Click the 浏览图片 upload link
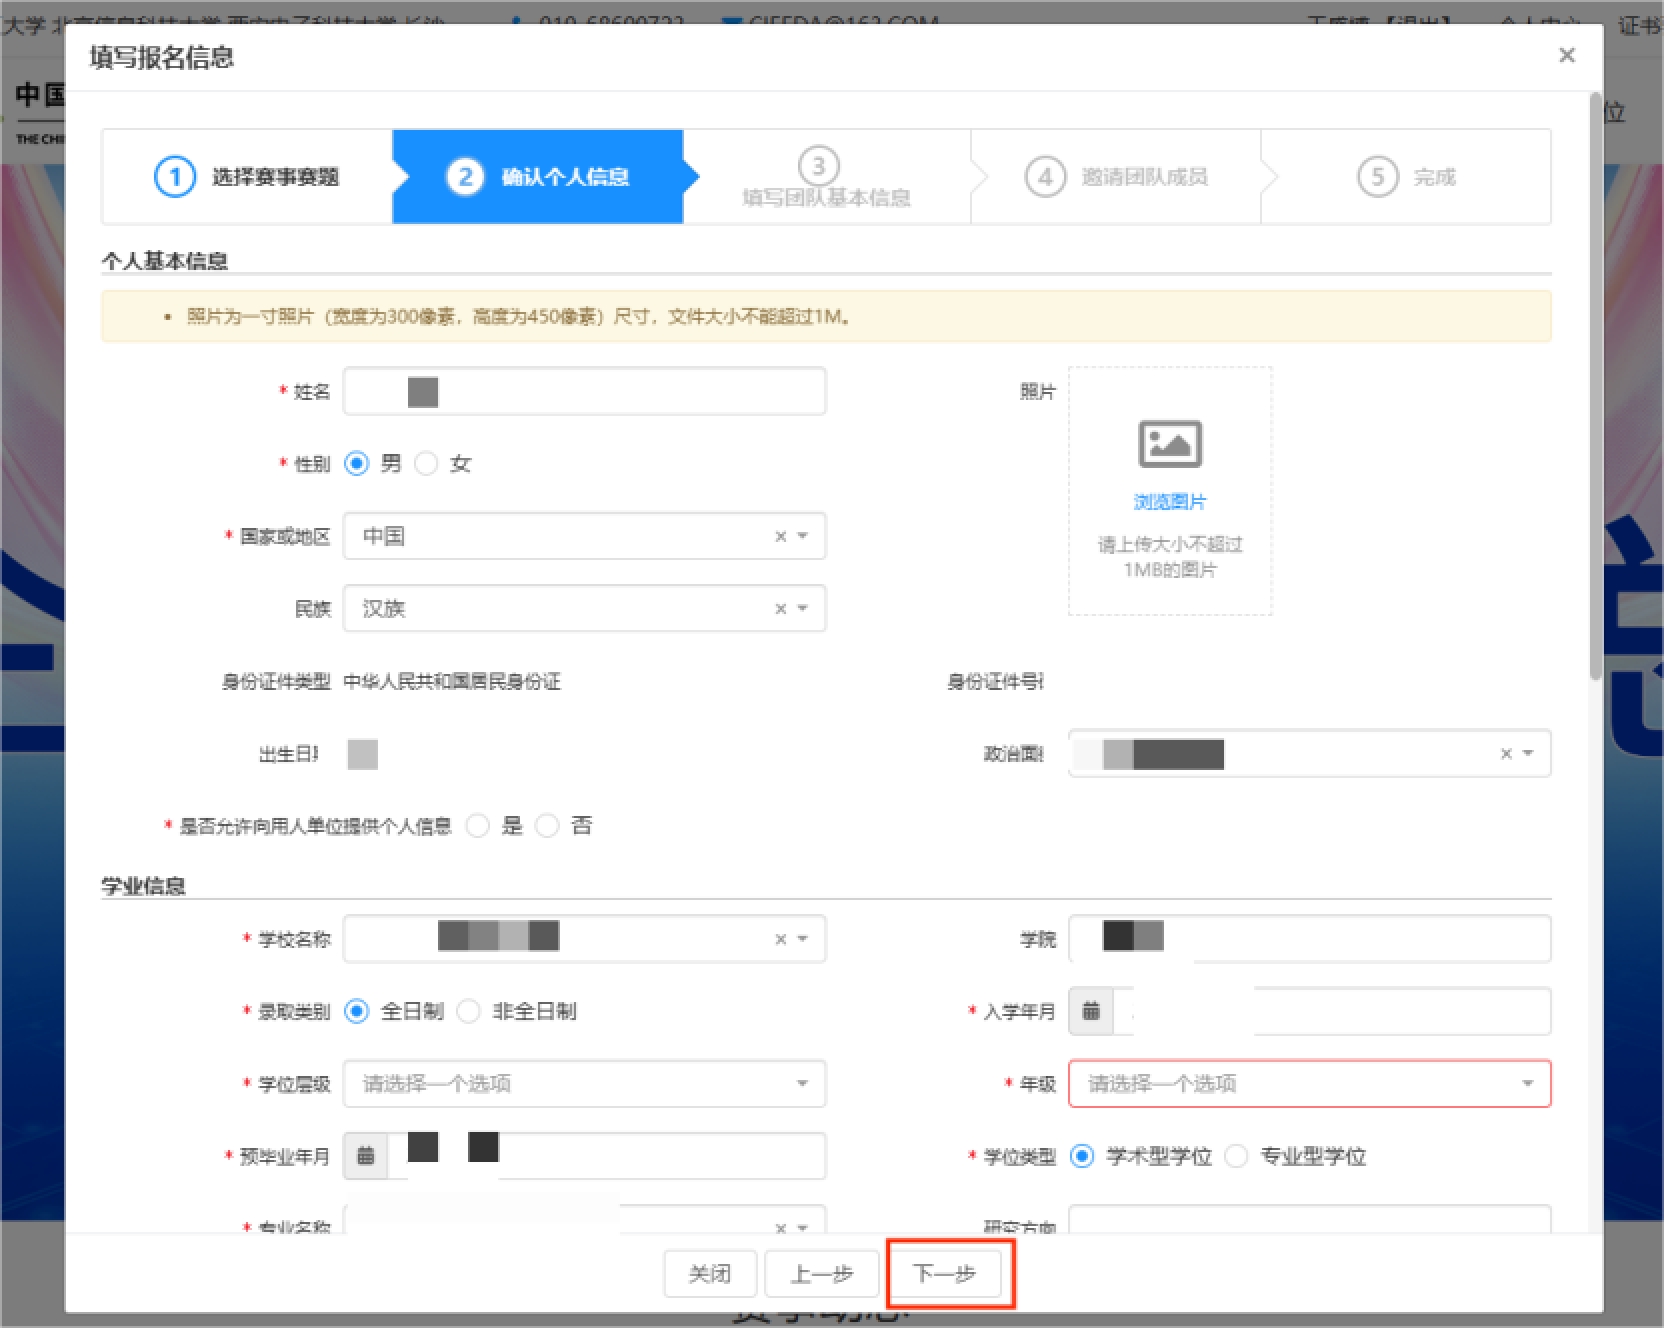The height and width of the screenshot is (1328, 1664). coord(1169,502)
